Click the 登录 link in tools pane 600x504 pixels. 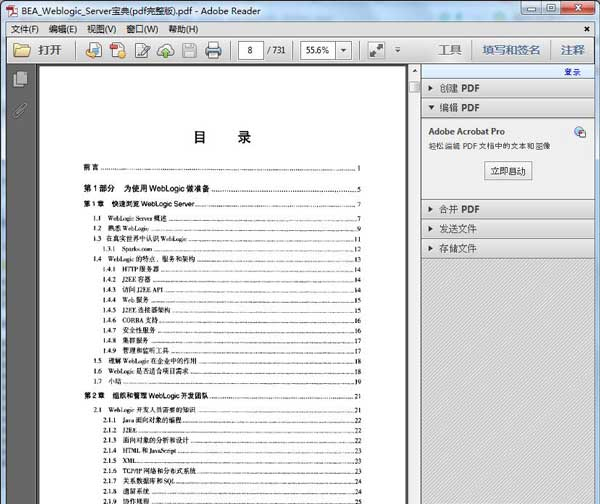(572, 72)
